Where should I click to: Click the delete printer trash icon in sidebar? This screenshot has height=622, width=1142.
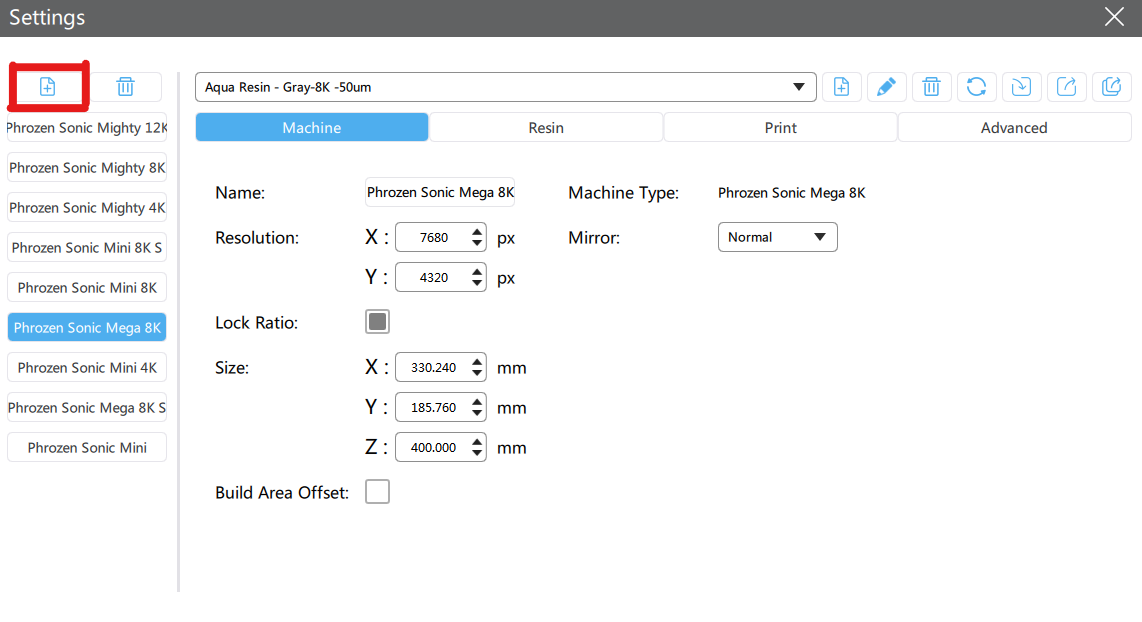pyautogui.click(x=125, y=87)
